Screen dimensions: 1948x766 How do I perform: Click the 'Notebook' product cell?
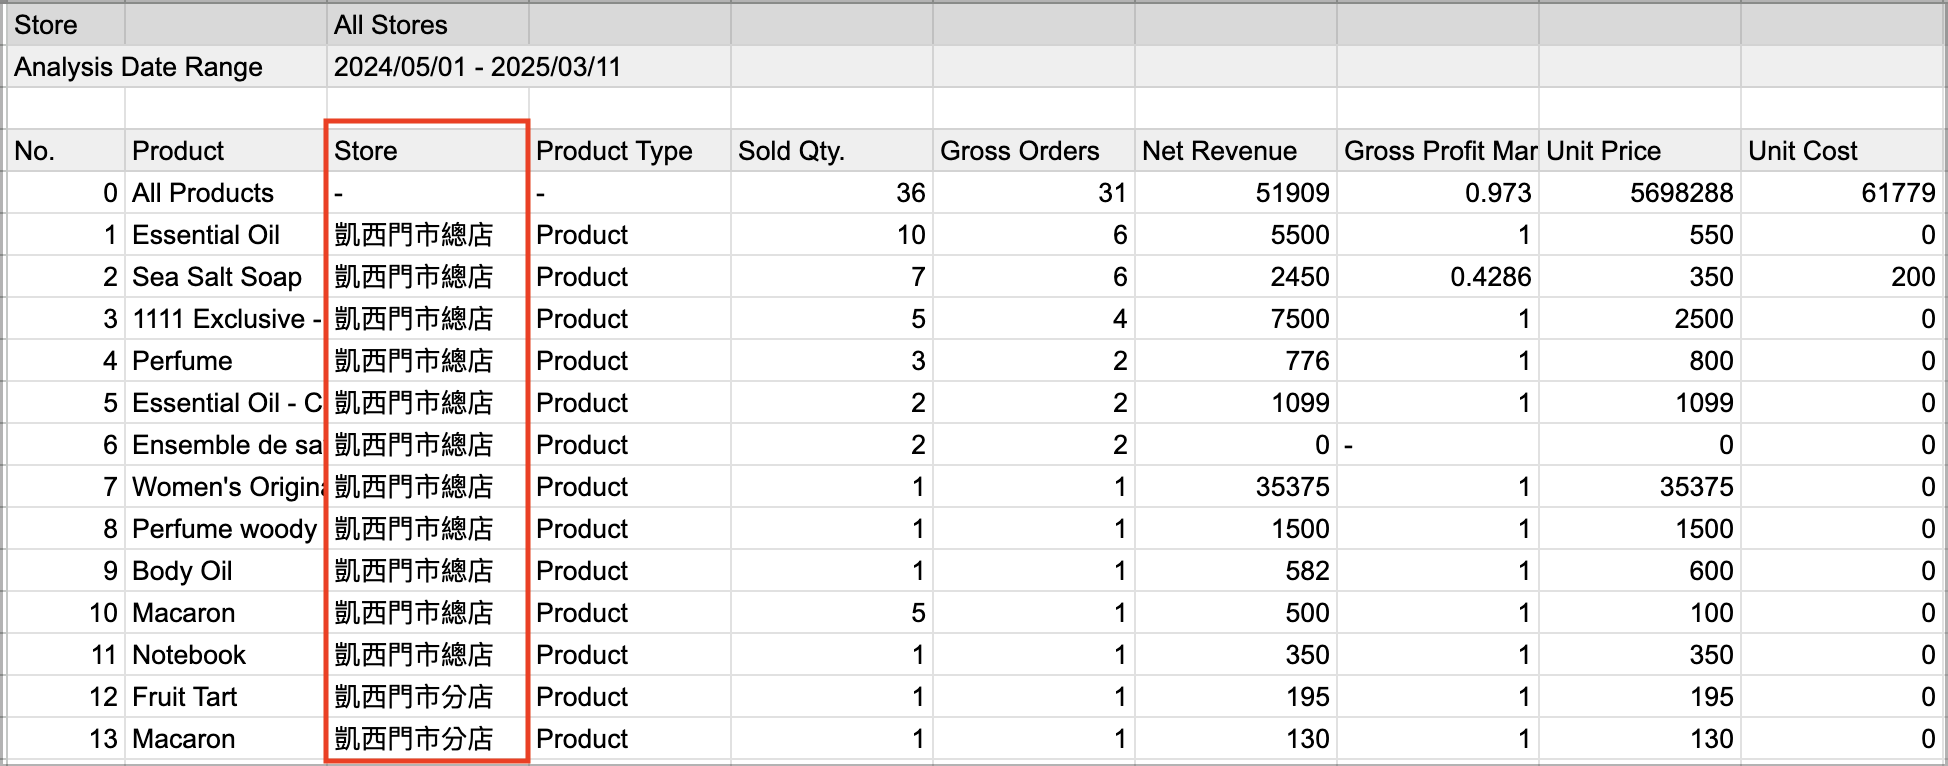[226, 655]
